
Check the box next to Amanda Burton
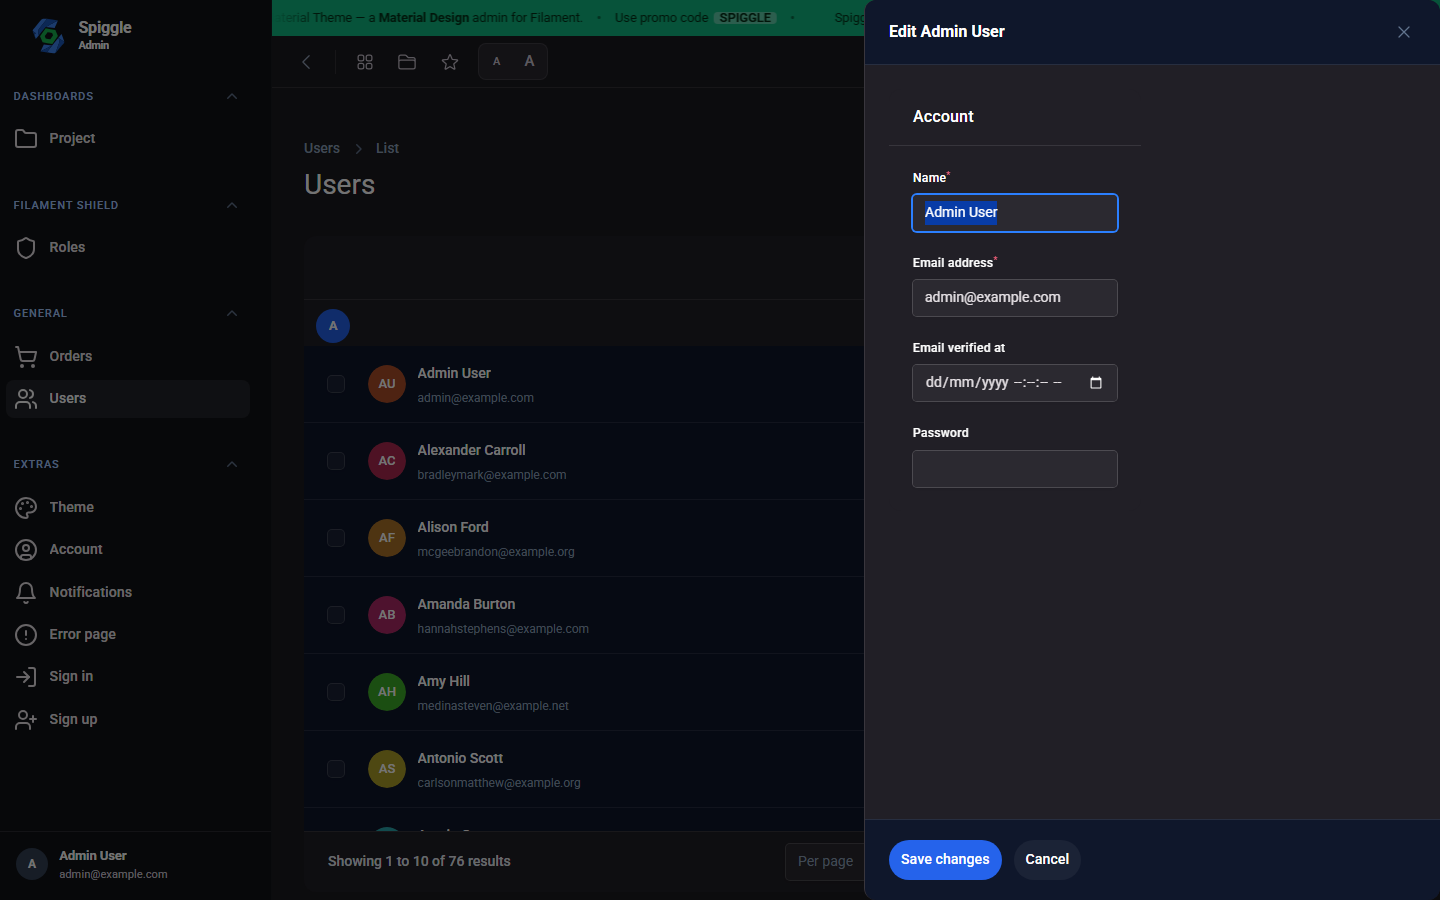(x=336, y=615)
